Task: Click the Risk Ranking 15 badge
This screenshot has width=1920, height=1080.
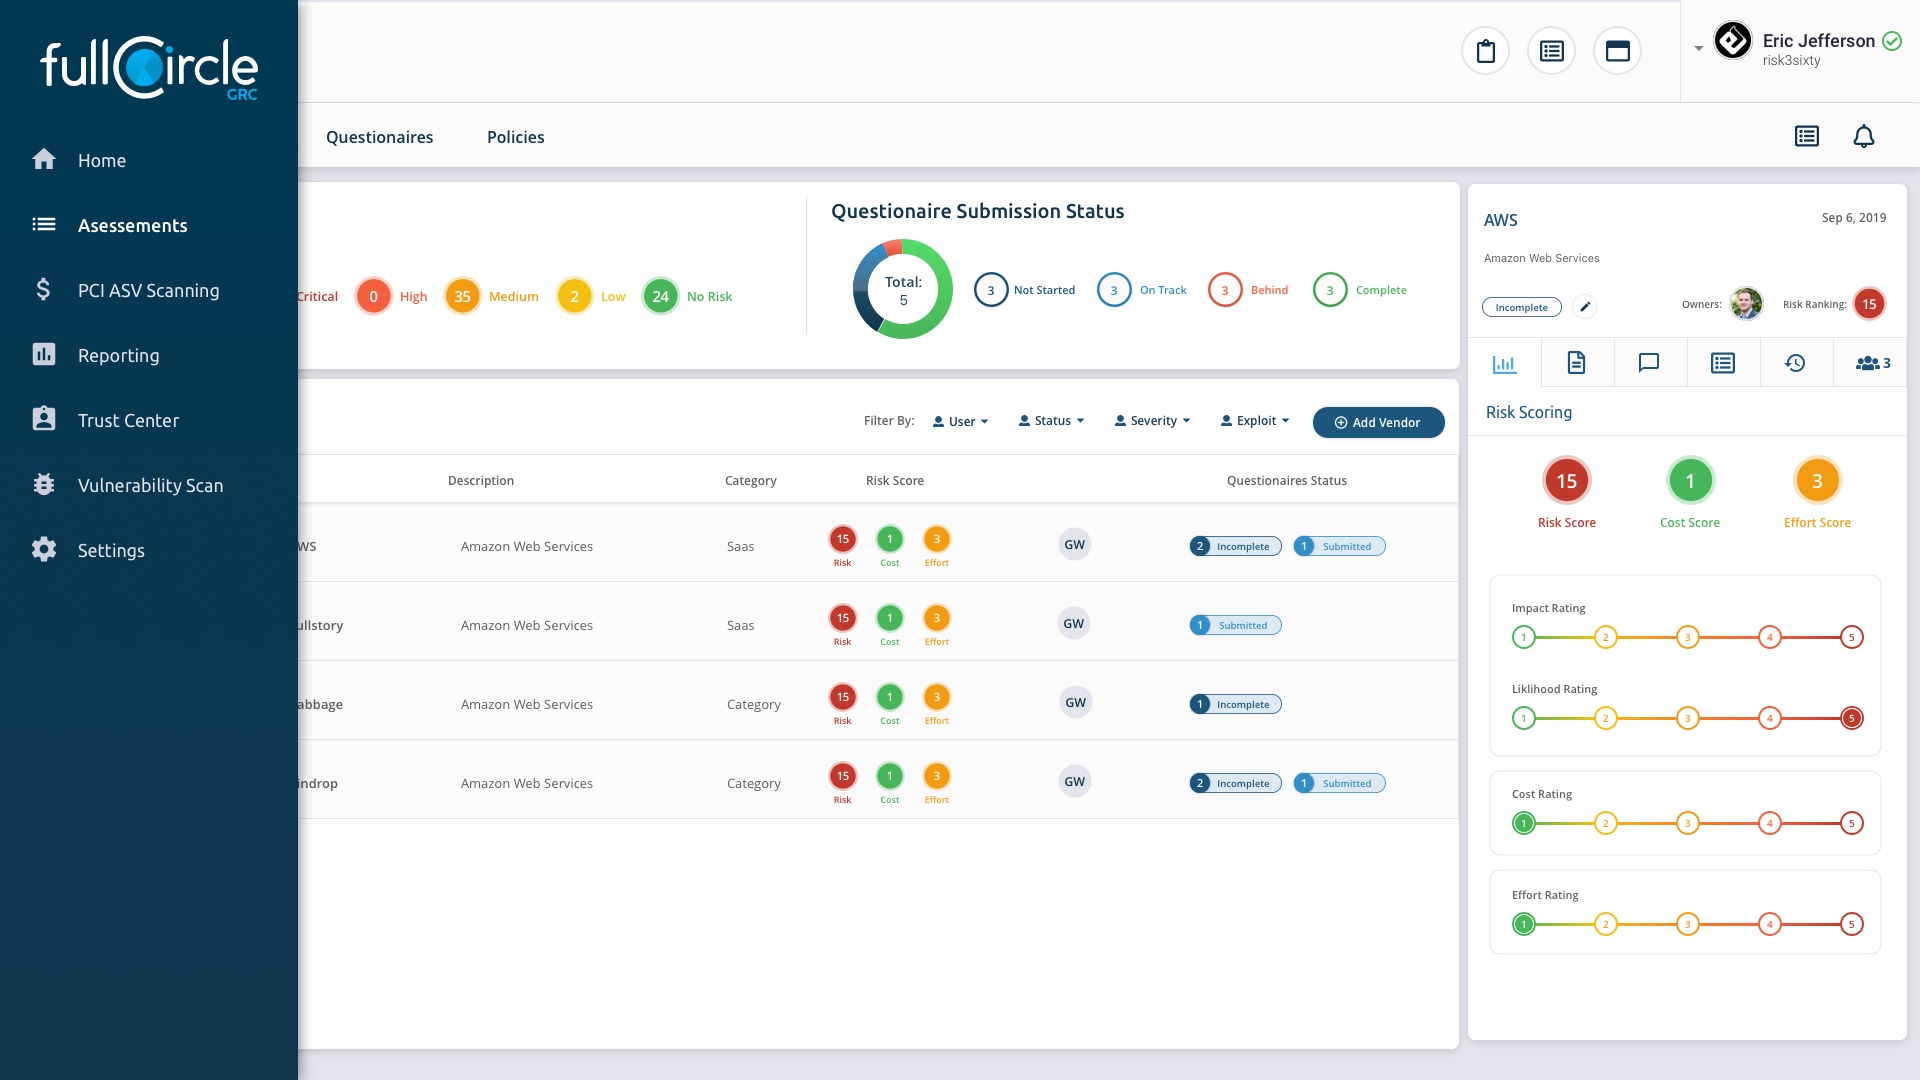Action: click(1869, 304)
